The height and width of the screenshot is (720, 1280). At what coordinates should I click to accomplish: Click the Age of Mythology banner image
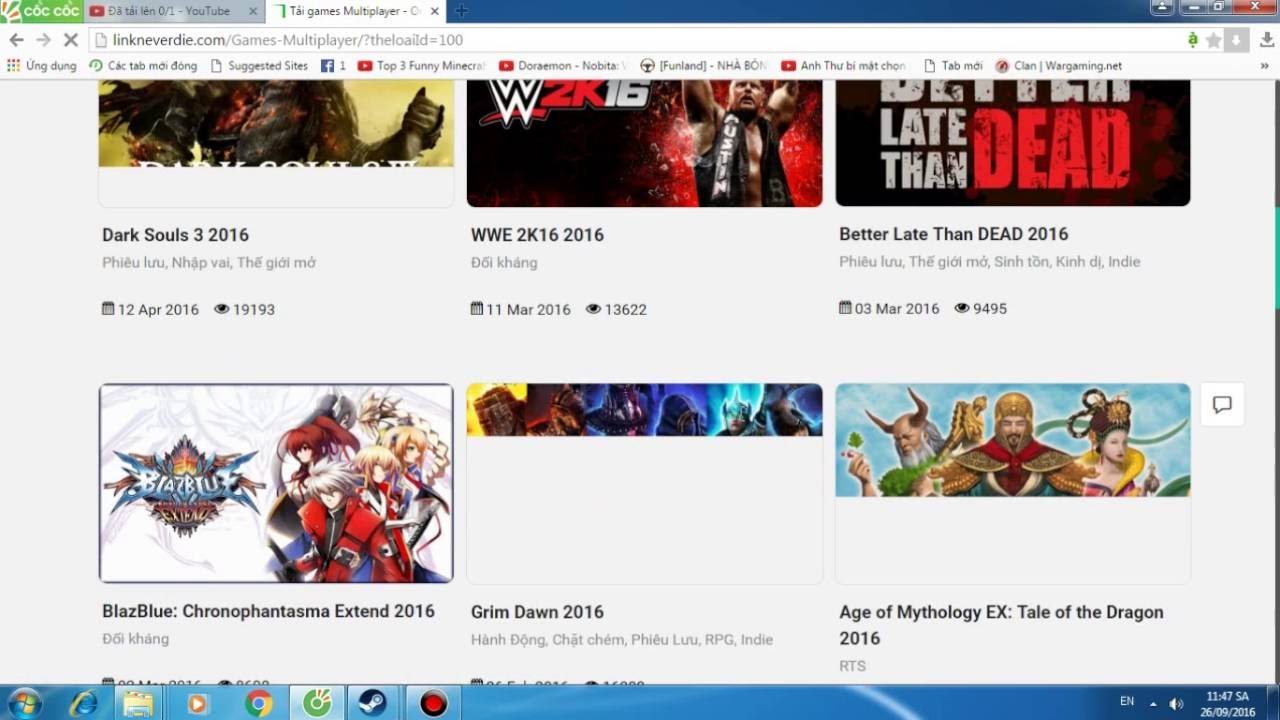coord(1013,440)
